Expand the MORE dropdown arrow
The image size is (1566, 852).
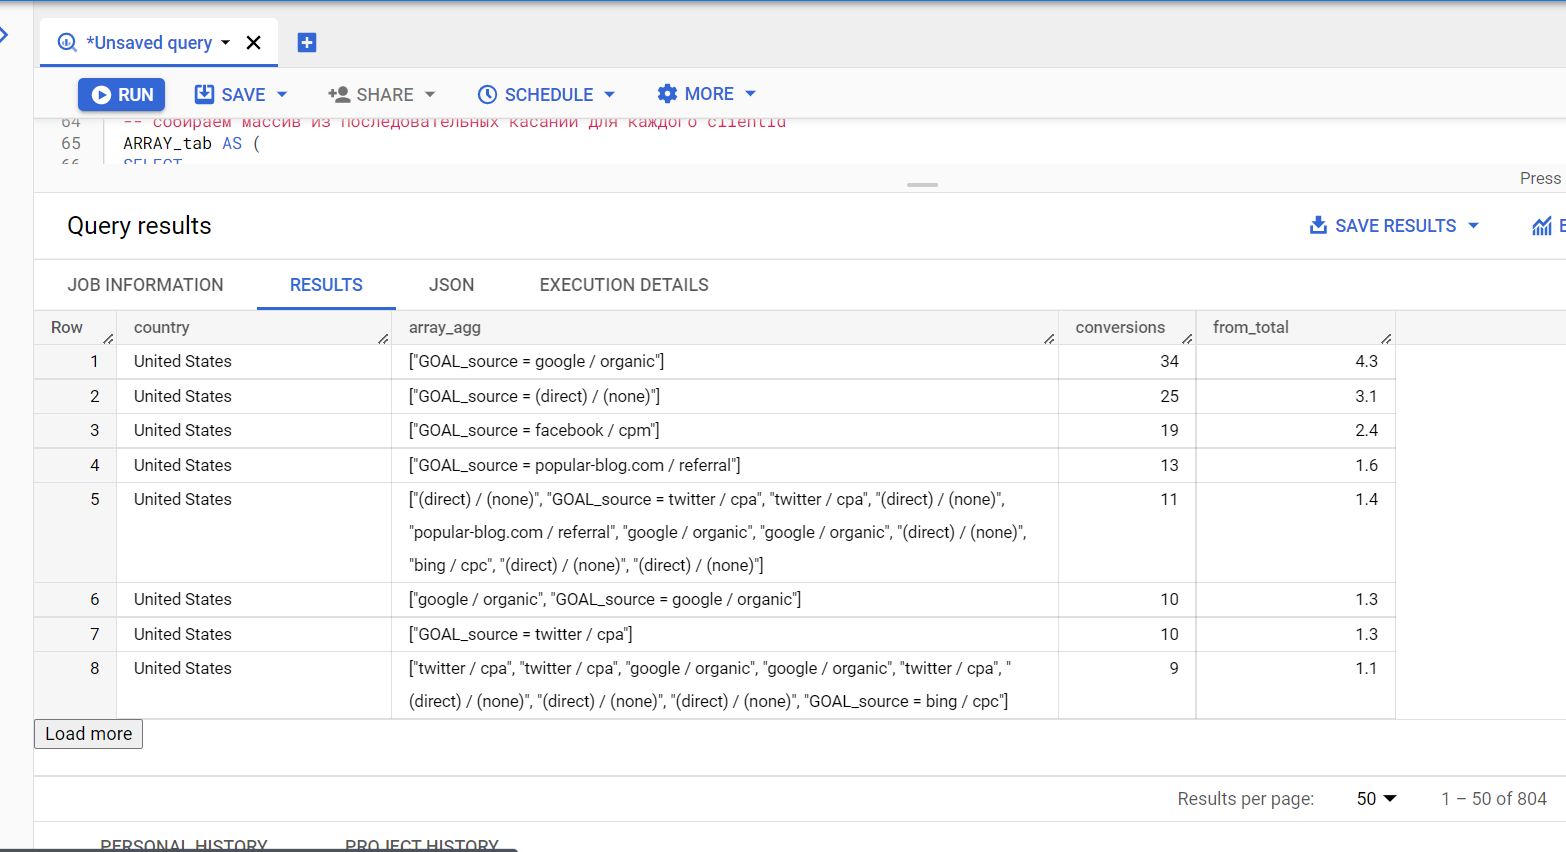click(750, 93)
